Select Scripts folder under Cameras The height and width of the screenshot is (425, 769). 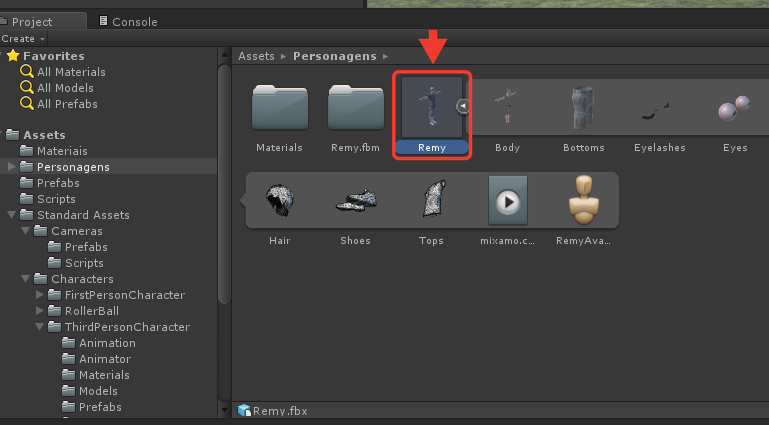(x=76, y=263)
